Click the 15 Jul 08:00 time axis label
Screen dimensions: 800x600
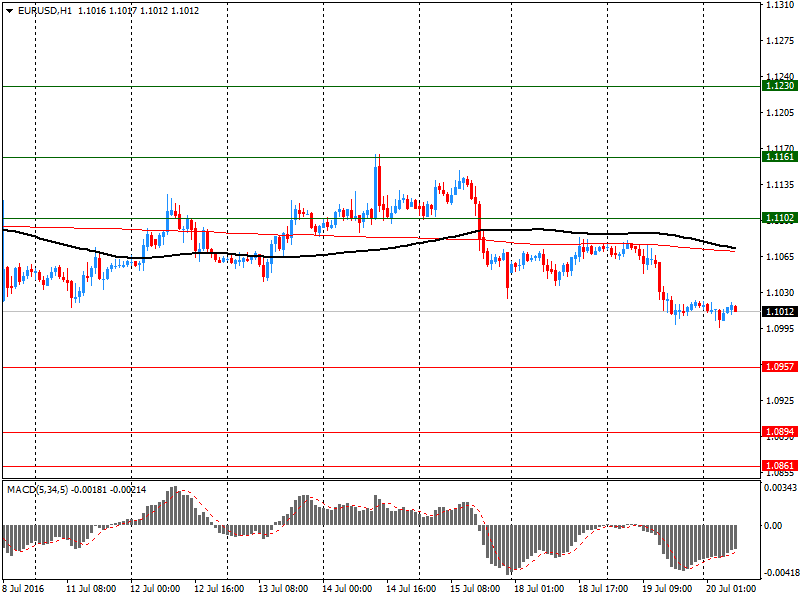point(475,589)
